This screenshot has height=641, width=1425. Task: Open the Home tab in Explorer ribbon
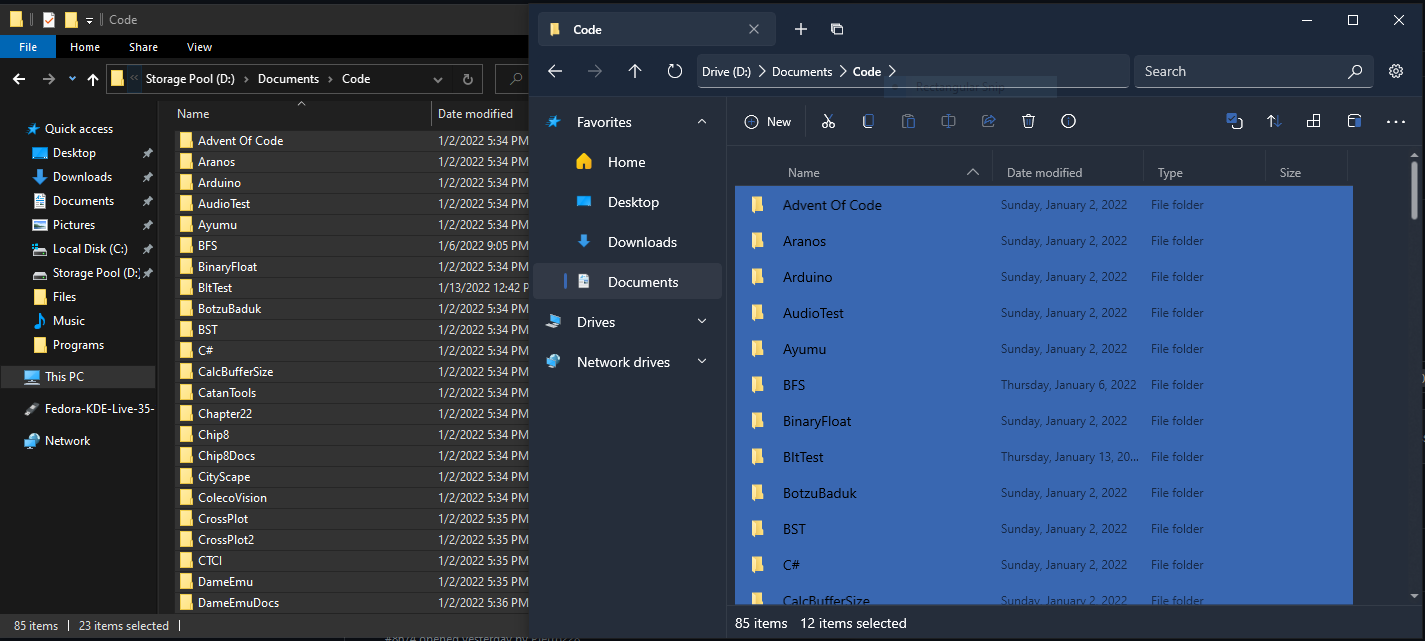point(85,47)
